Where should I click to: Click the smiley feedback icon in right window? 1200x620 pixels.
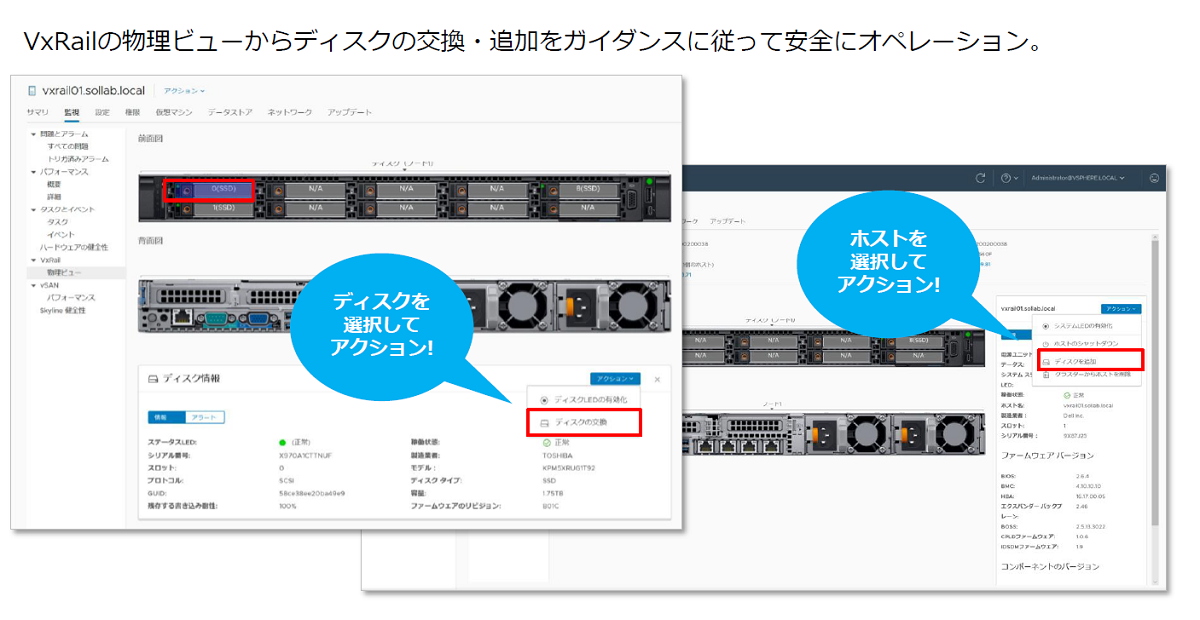click(1154, 178)
